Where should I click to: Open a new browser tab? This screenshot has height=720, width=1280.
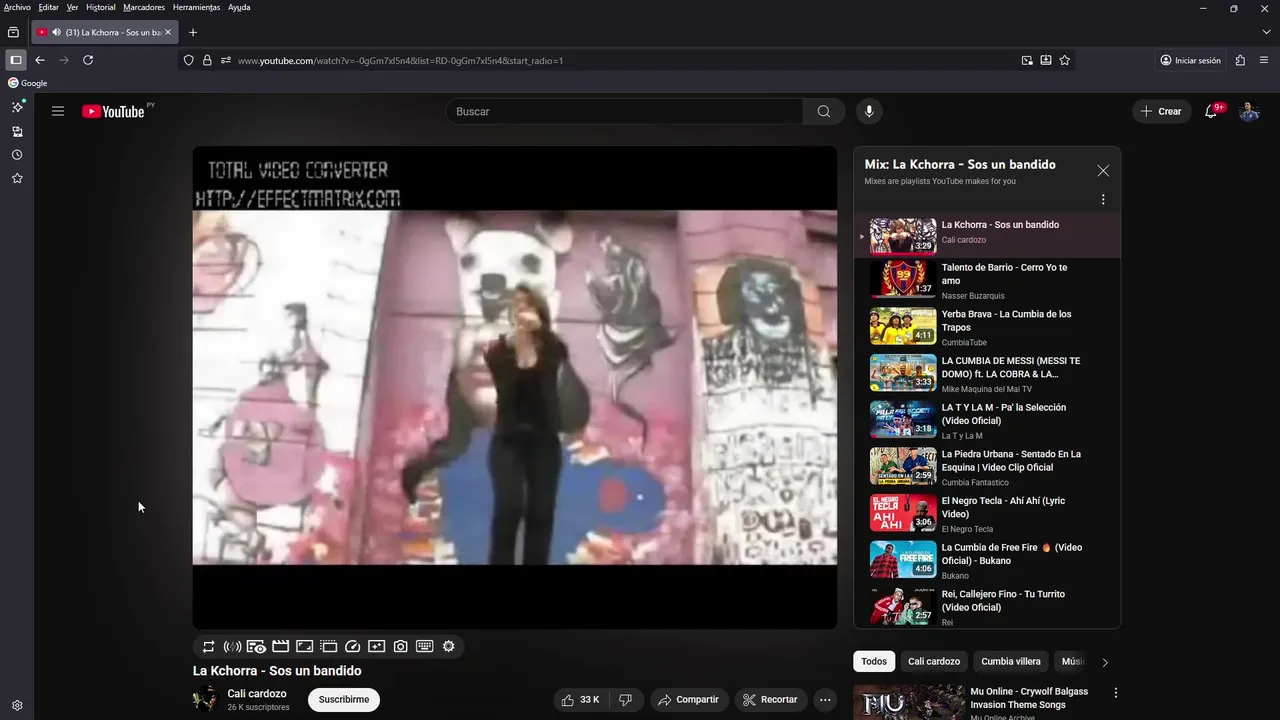193,32
